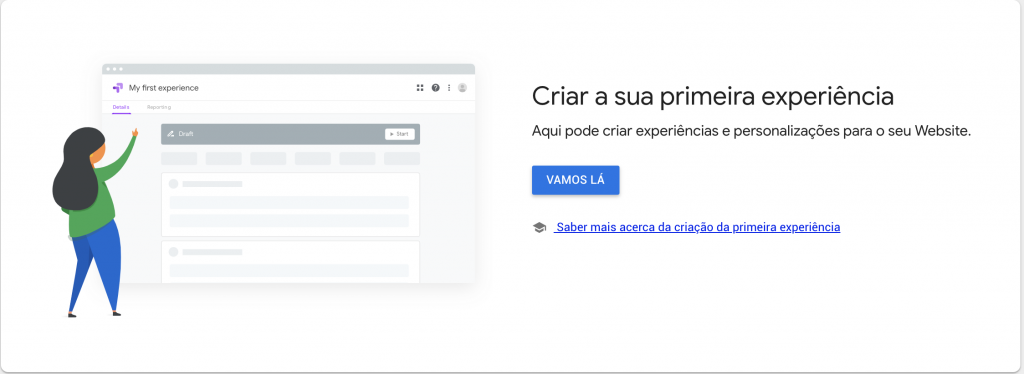Click the VAMOS LÁ button
The width and height of the screenshot is (1024, 374).
pyautogui.click(x=575, y=180)
